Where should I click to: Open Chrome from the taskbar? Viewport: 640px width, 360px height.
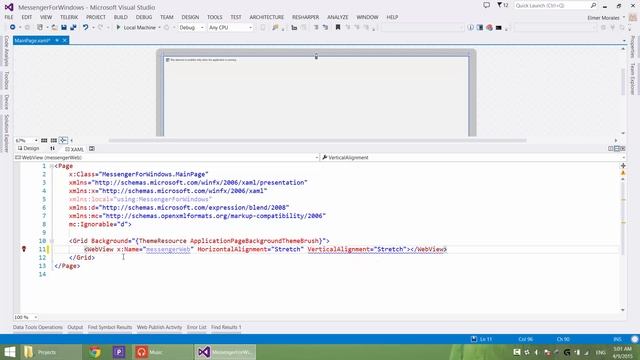click(x=95, y=352)
